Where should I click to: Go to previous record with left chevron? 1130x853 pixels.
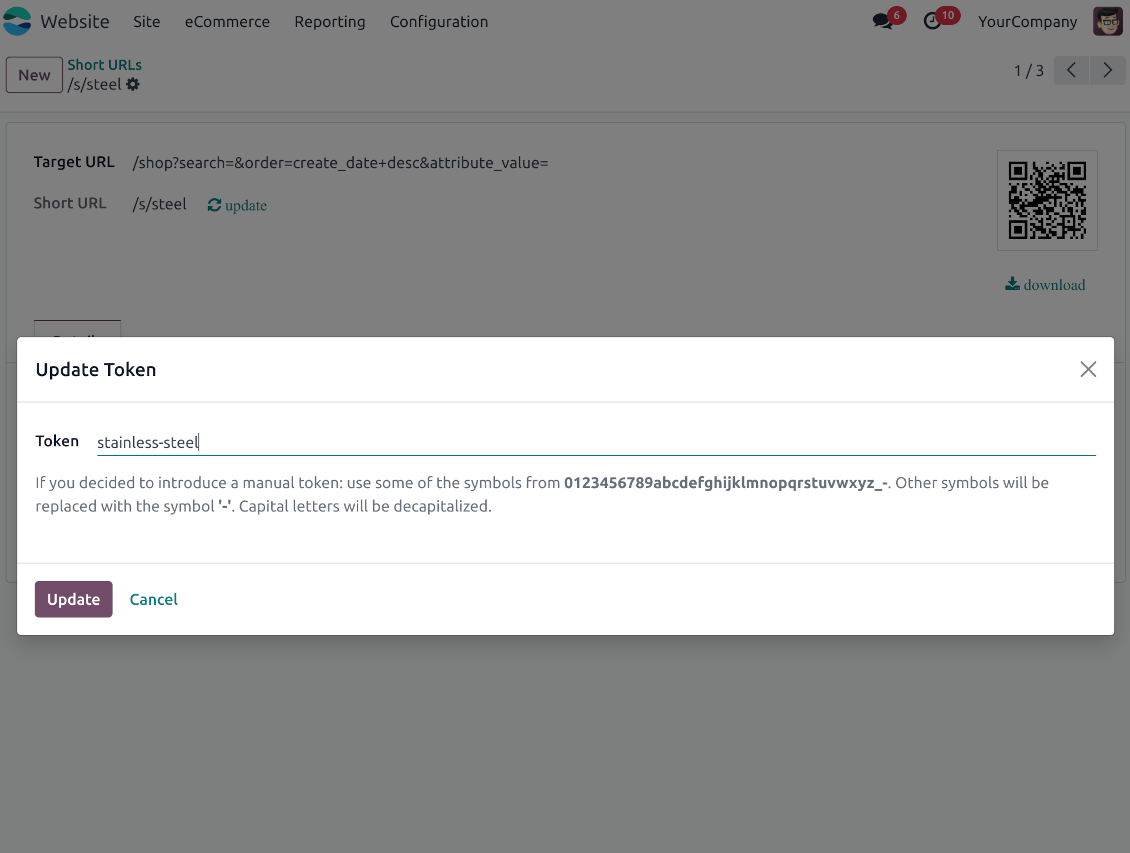point(1071,70)
